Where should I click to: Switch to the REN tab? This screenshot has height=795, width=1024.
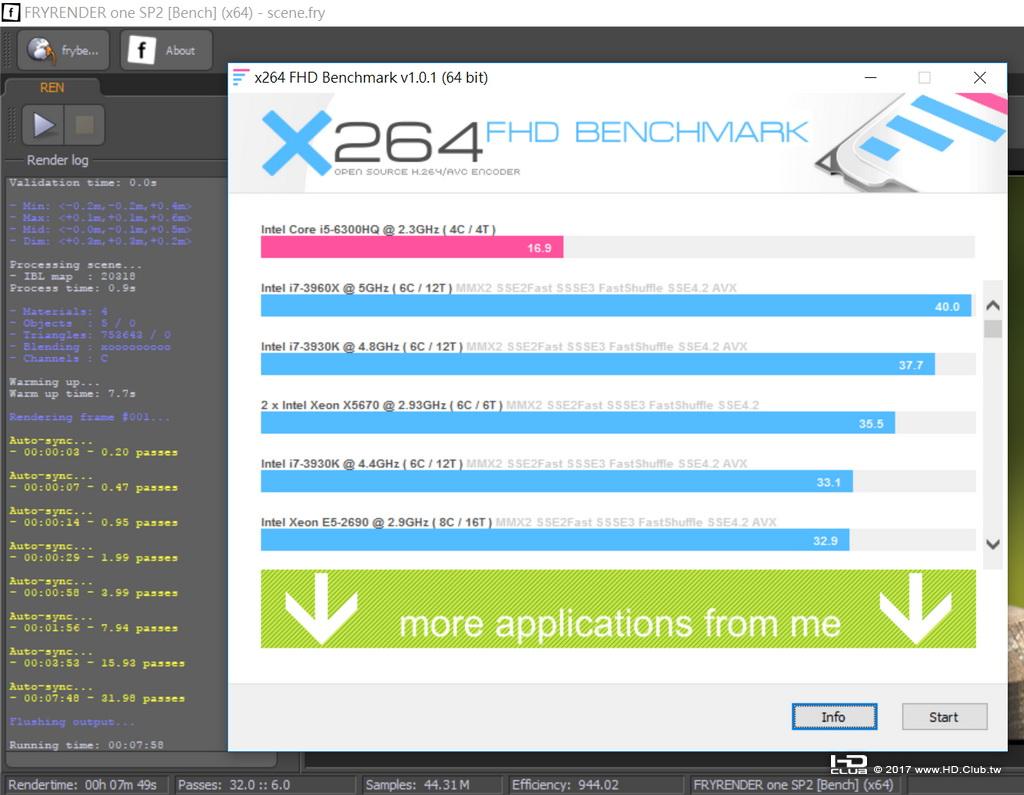click(52, 88)
